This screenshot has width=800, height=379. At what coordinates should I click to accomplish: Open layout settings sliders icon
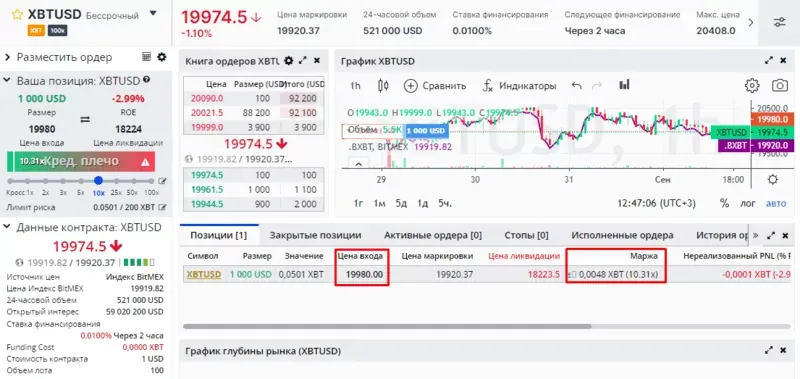(780, 22)
